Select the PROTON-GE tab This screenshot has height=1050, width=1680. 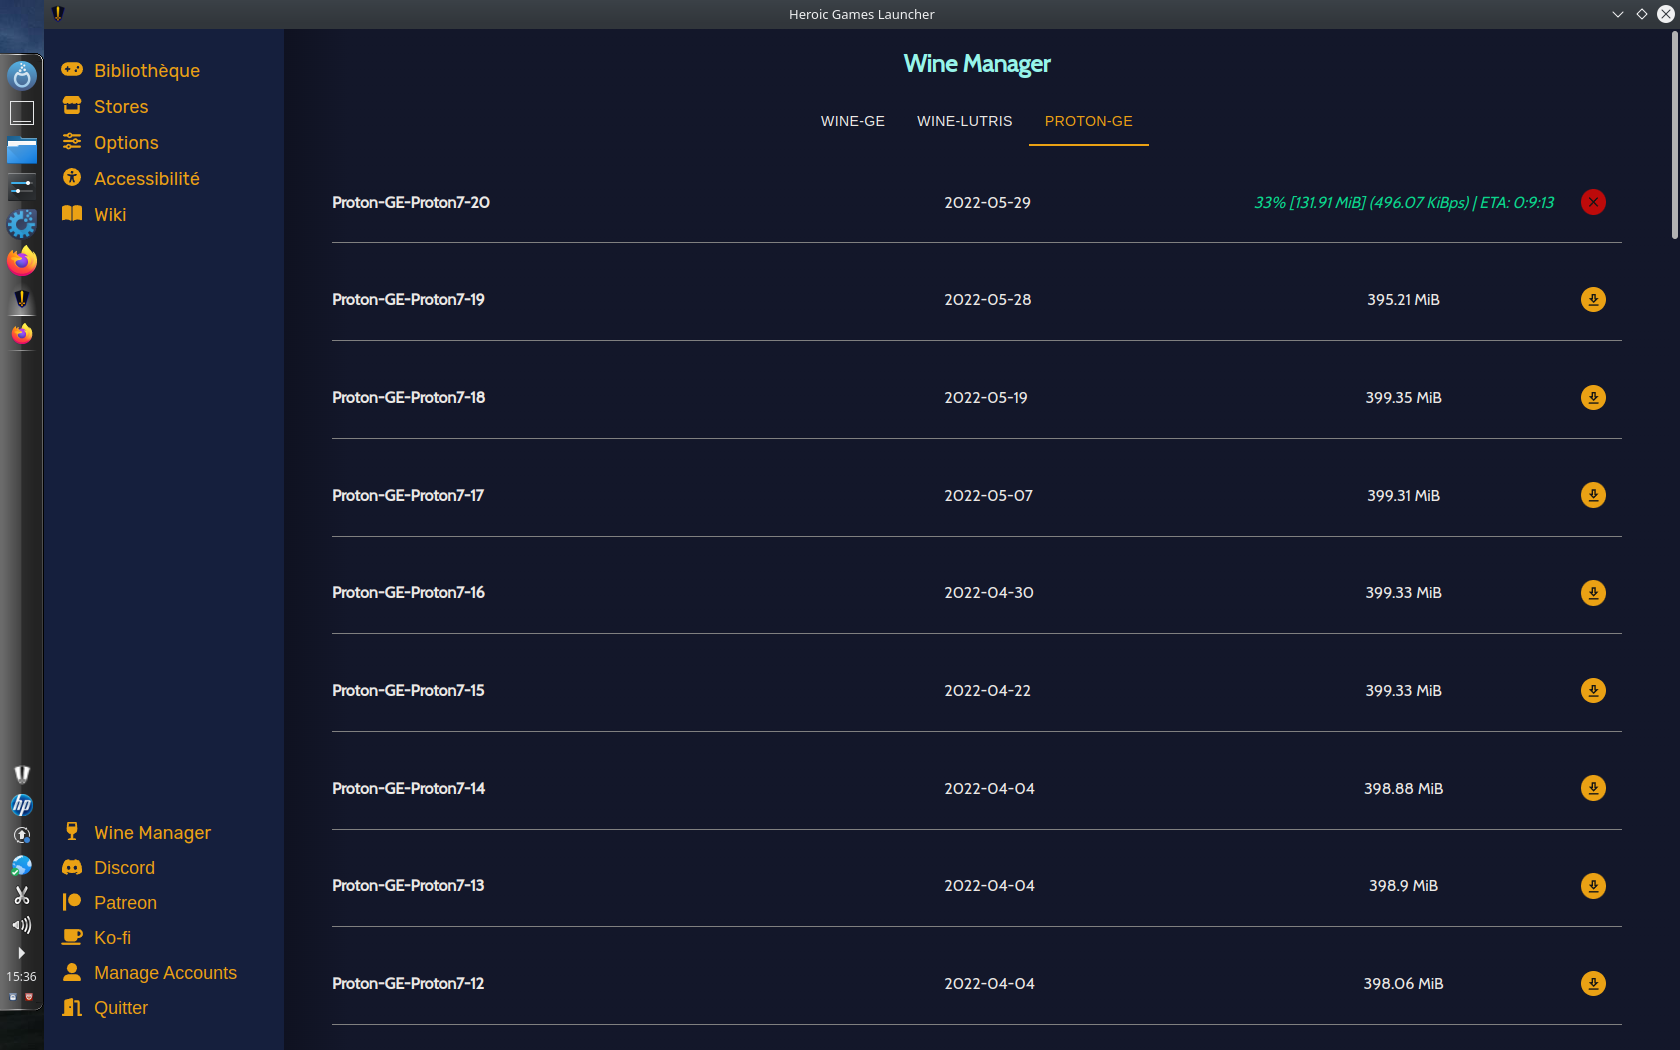[1089, 121]
